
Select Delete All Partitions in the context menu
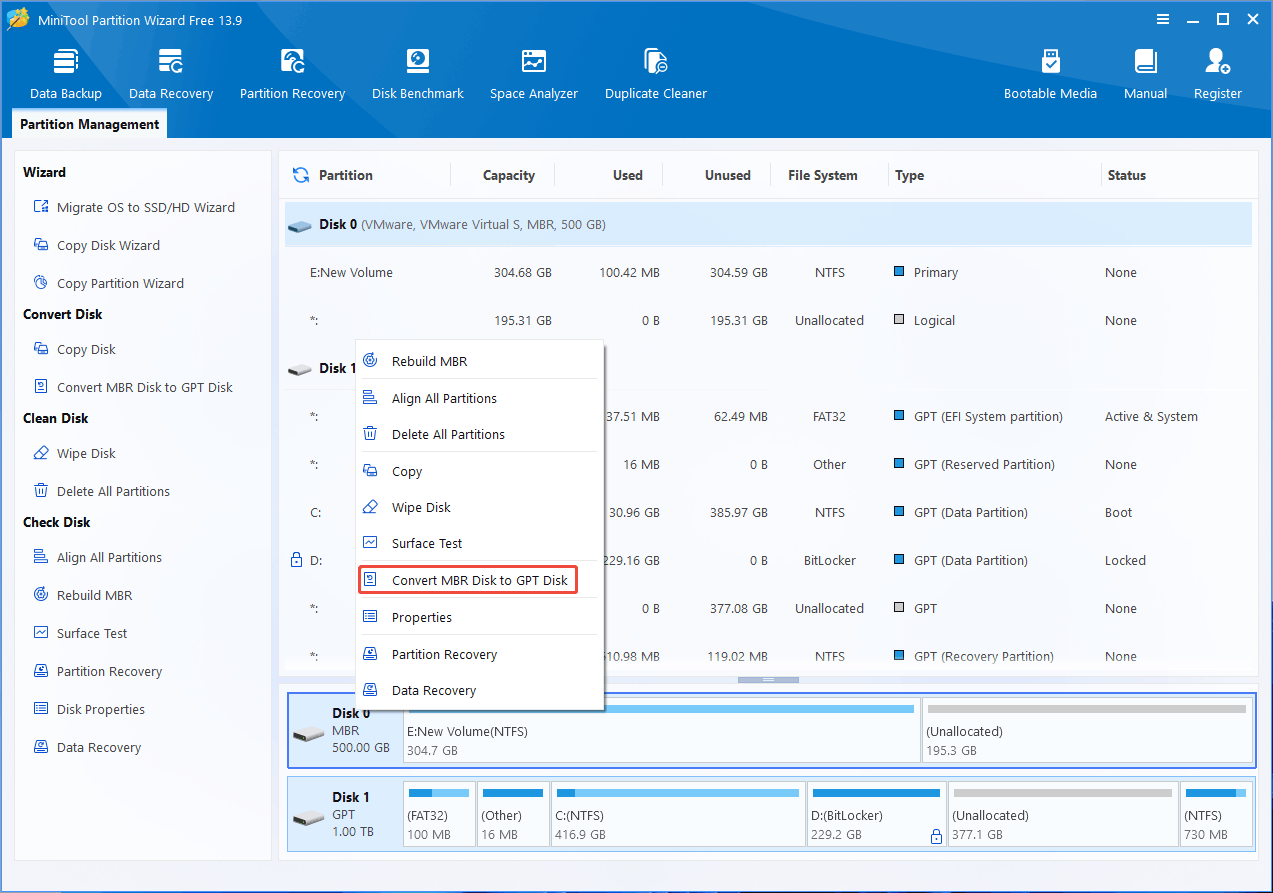coord(480,434)
